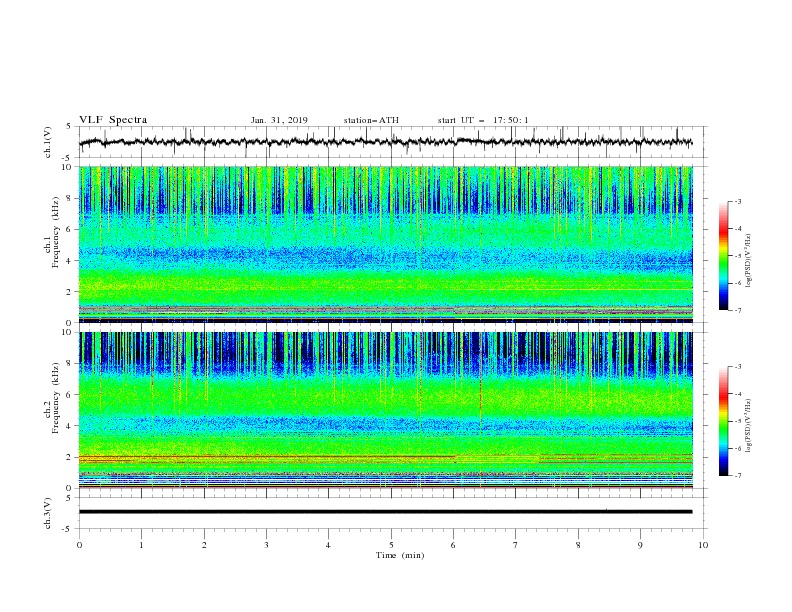The image size is (792, 612).
Task: Click time-axis tick label "0"
Action: click(x=79, y=545)
